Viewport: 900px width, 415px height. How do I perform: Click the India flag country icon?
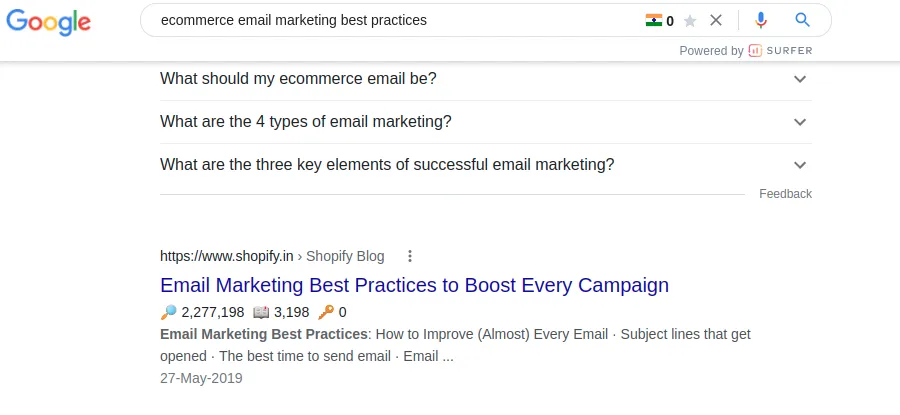click(654, 20)
